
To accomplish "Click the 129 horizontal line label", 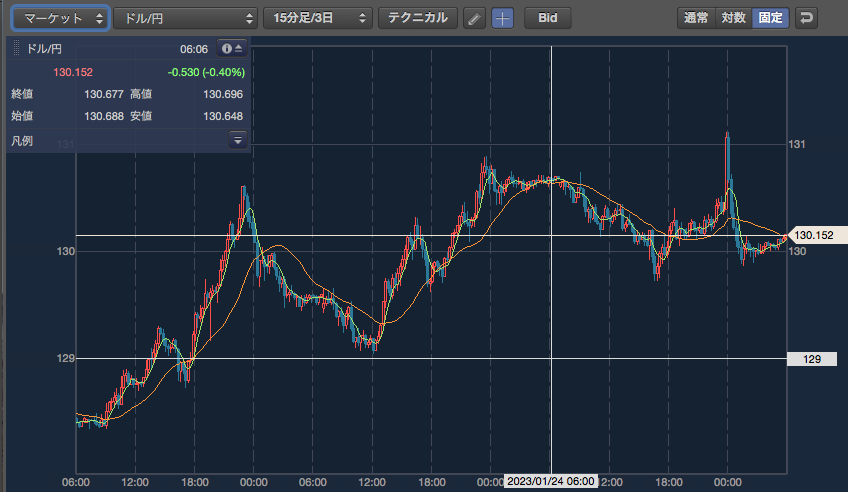I will 812,359.
